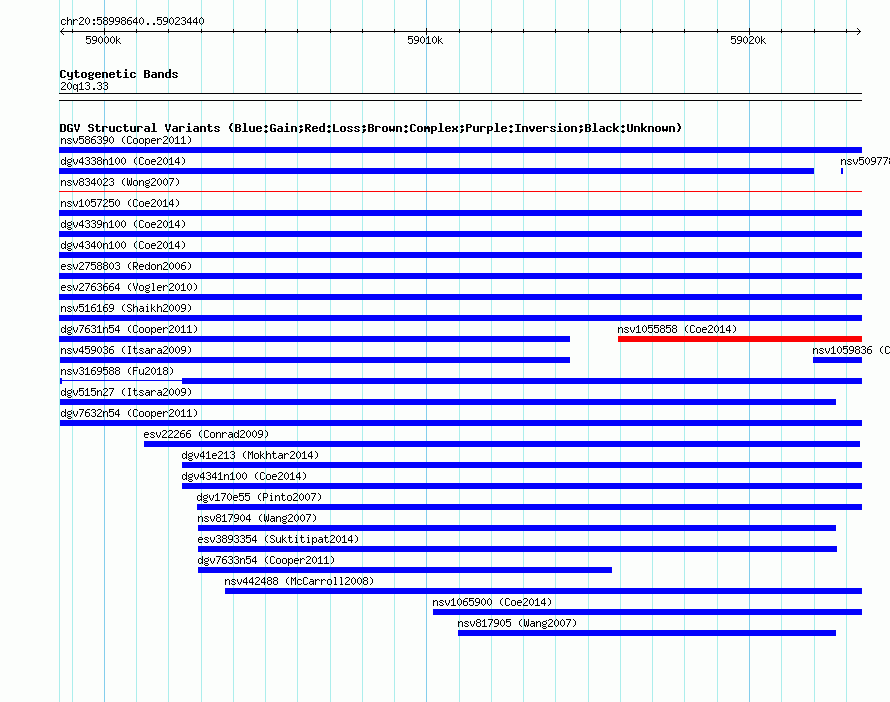Select the blue bar under dgv515n27
The image size is (890, 702).
coord(447,402)
